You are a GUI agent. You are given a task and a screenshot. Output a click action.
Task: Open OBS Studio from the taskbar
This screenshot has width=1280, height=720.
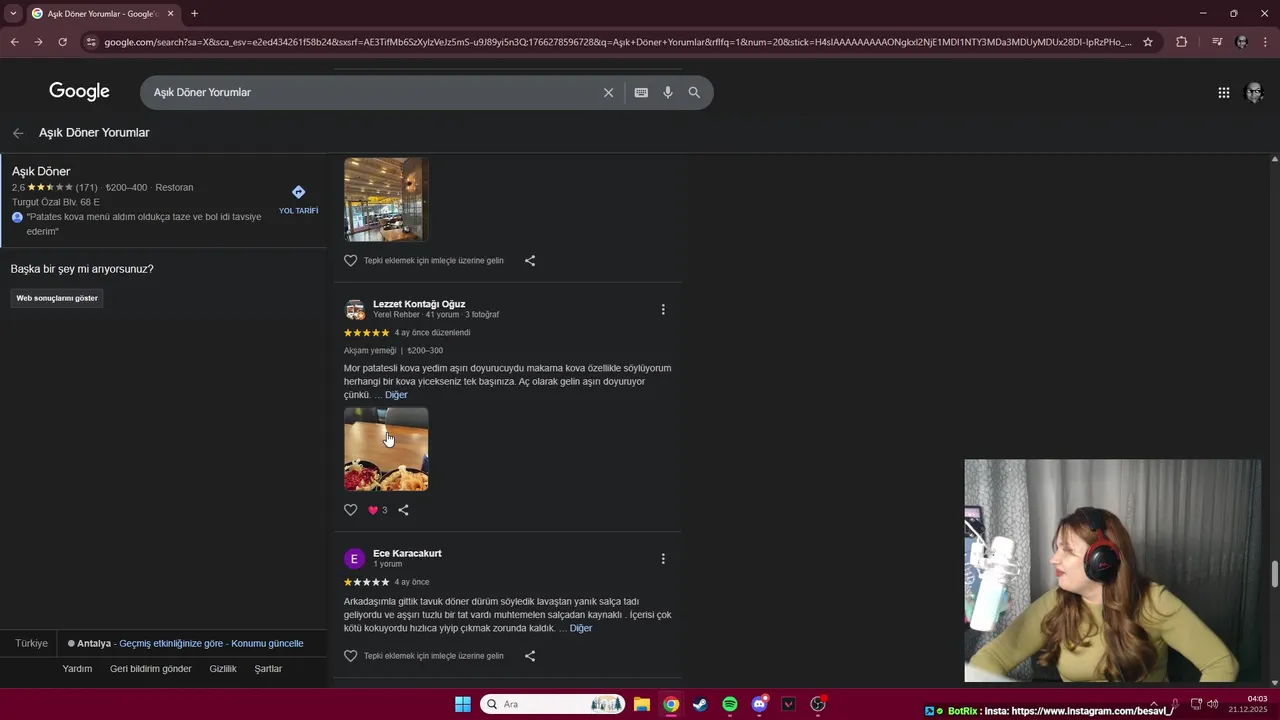click(x=818, y=704)
